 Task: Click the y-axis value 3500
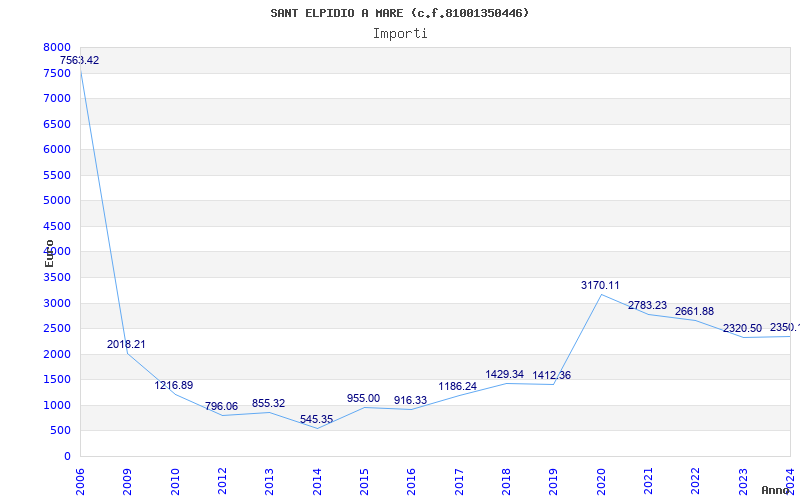tap(57, 278)
